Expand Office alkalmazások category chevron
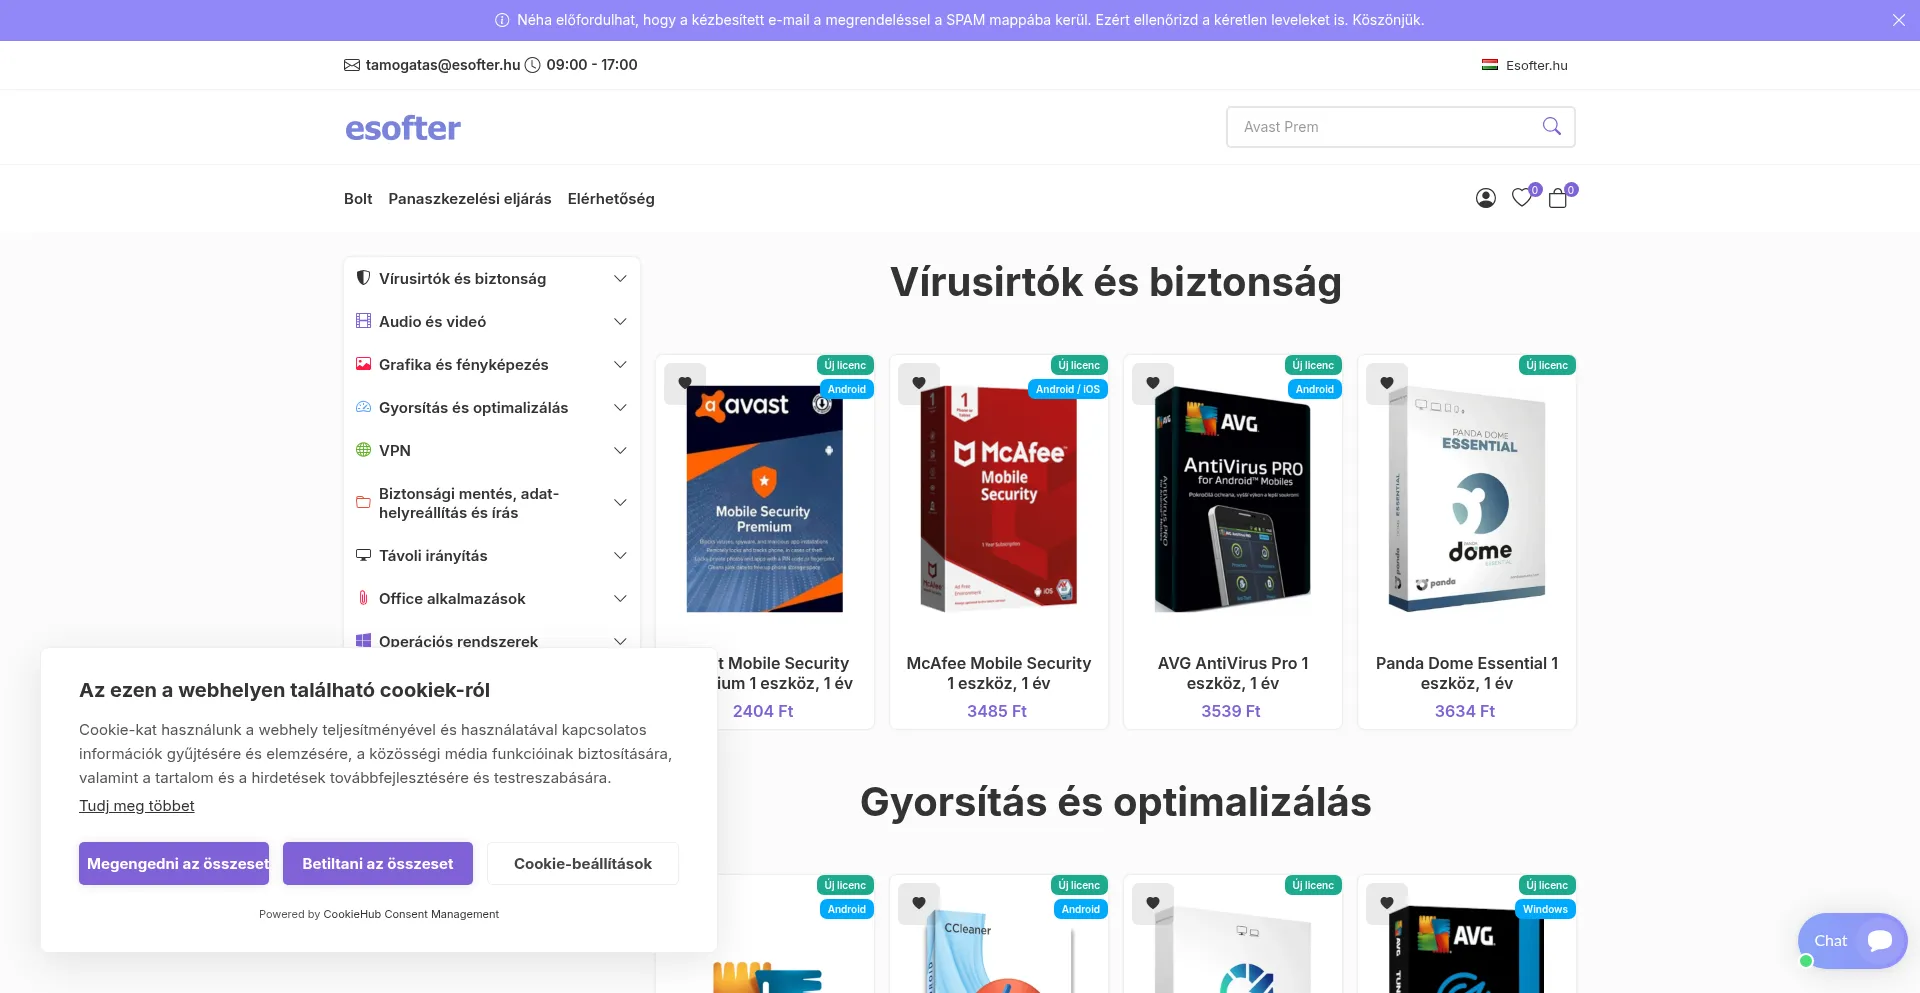Viewport: 1920px width, 993px height. click(620, 599)
